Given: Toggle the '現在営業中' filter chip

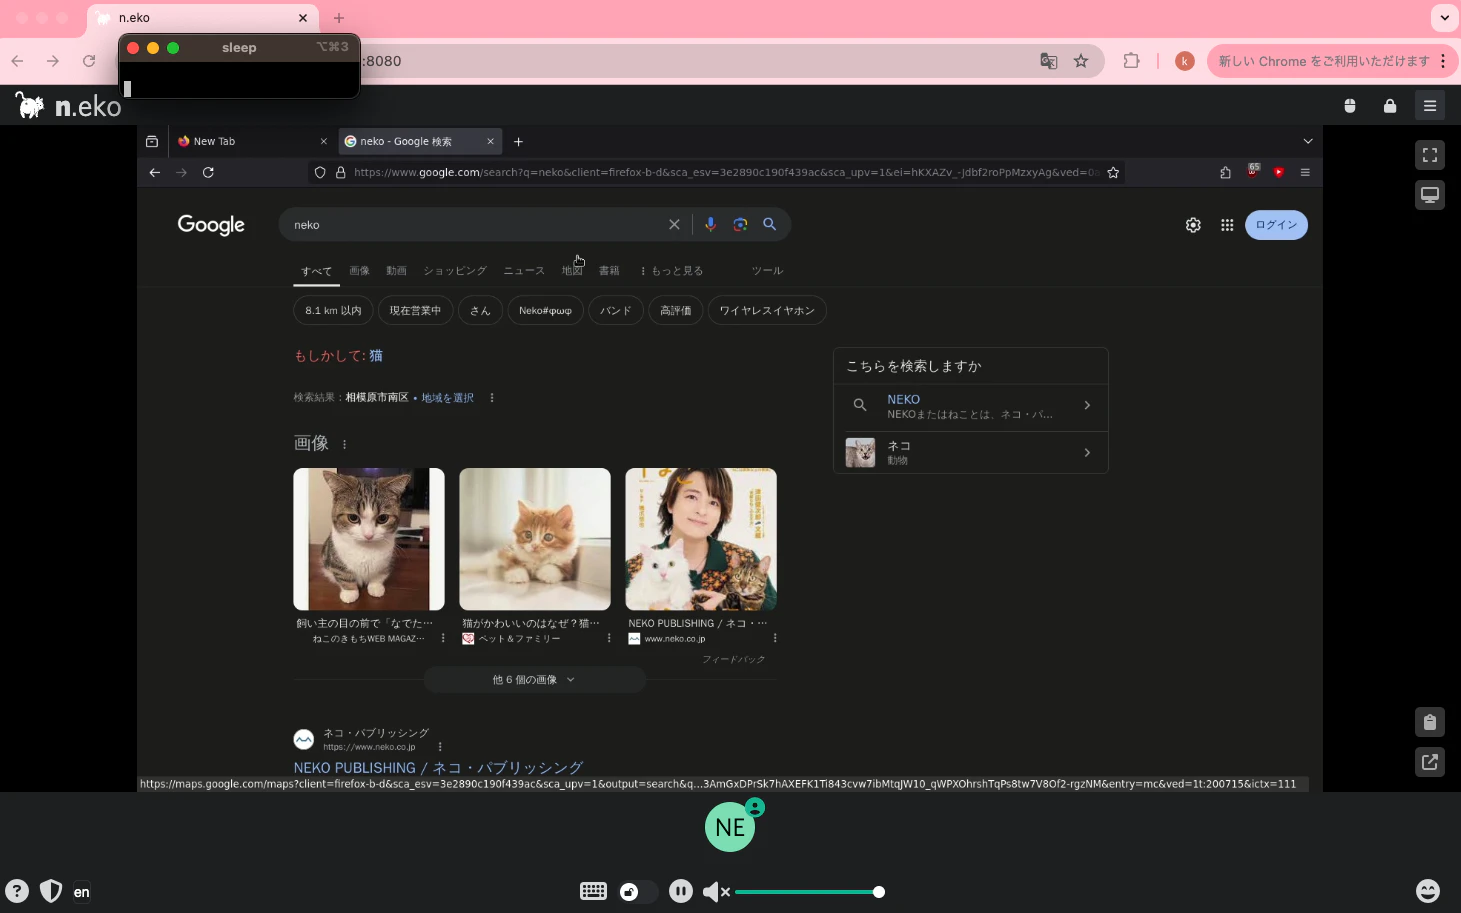Looking at the screenshot, I should pos(415,310).
